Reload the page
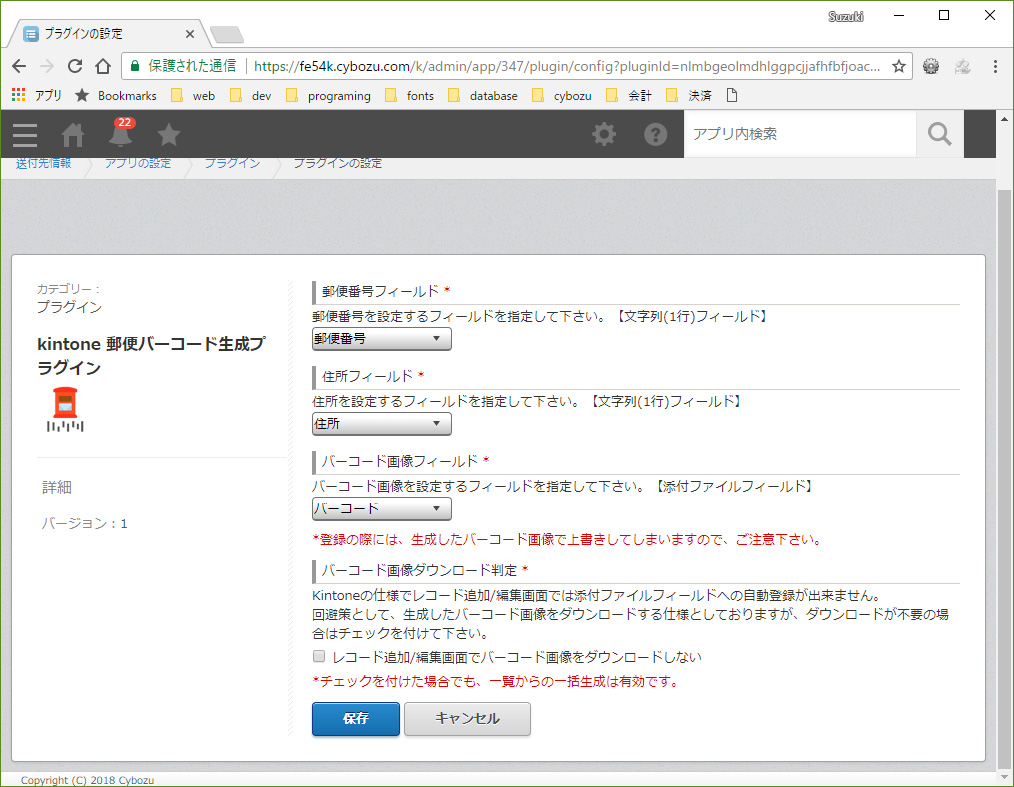The height and width of the screenshot is (787, 1014). [x=75, y=66]
